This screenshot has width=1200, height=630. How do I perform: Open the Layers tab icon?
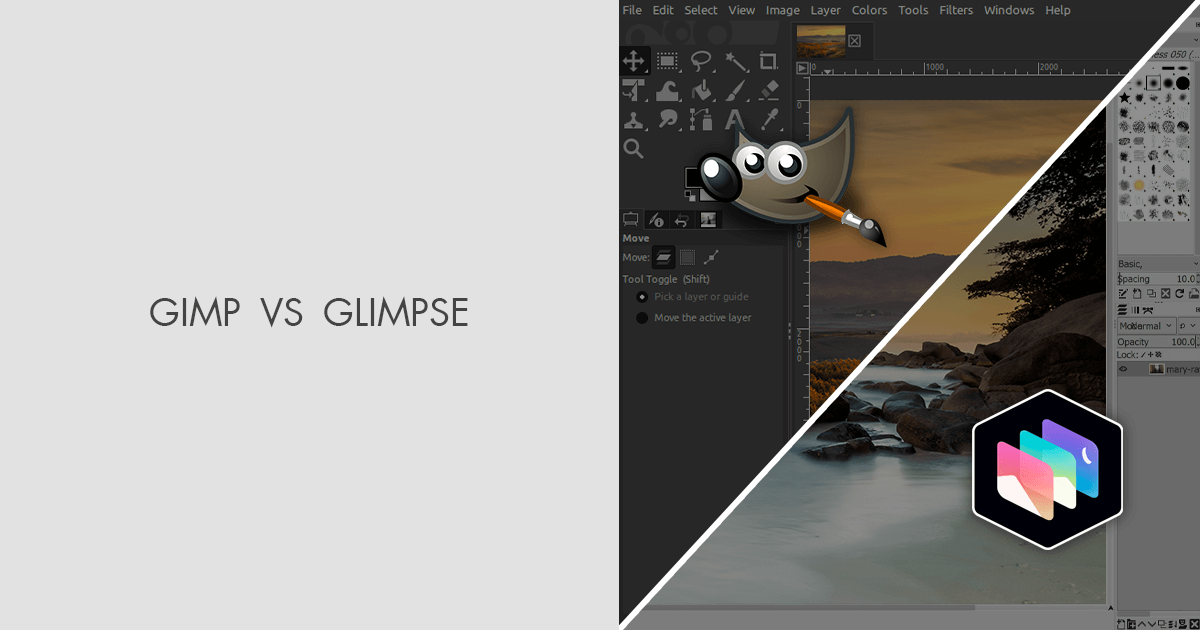(1122, 310)
